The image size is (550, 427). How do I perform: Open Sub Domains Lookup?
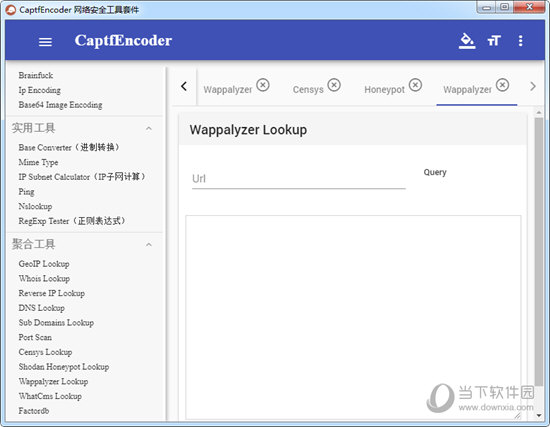[56, 323]
